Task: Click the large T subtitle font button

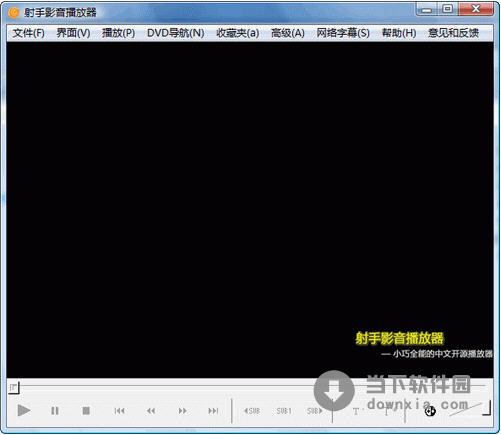Action: pos(356,411)
